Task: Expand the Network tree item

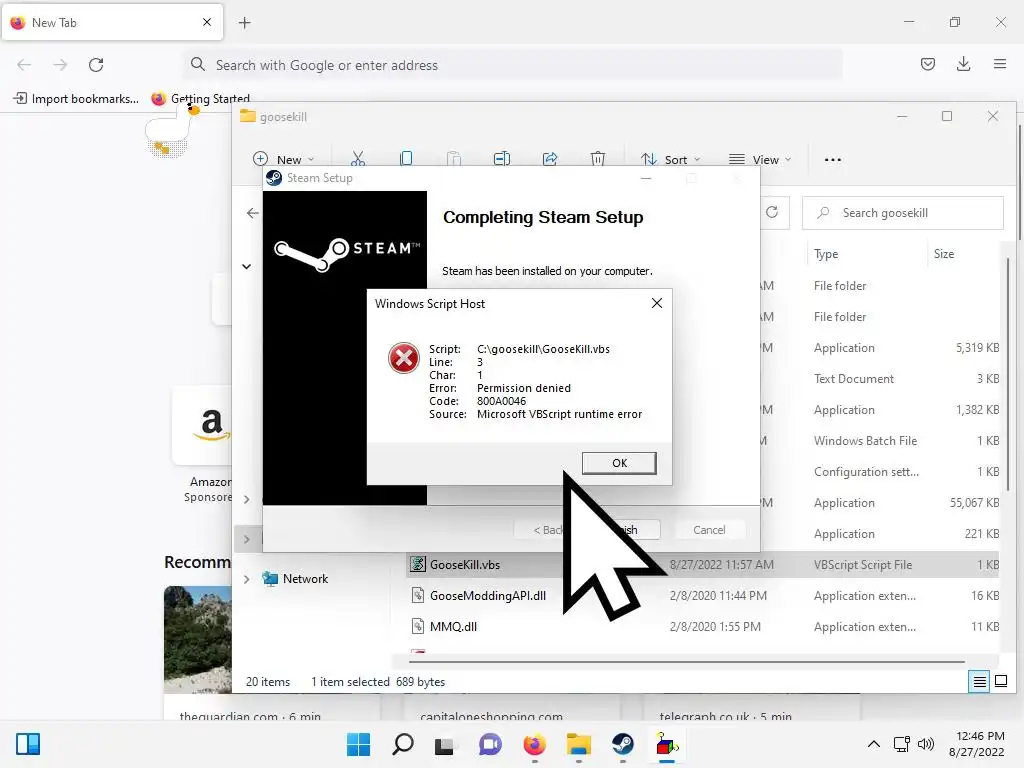Action: [x=246, y=579]
